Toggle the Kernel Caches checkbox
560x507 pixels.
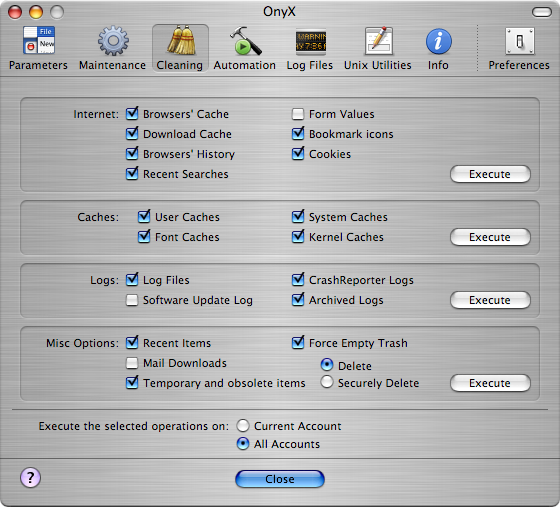click(298, 236)
